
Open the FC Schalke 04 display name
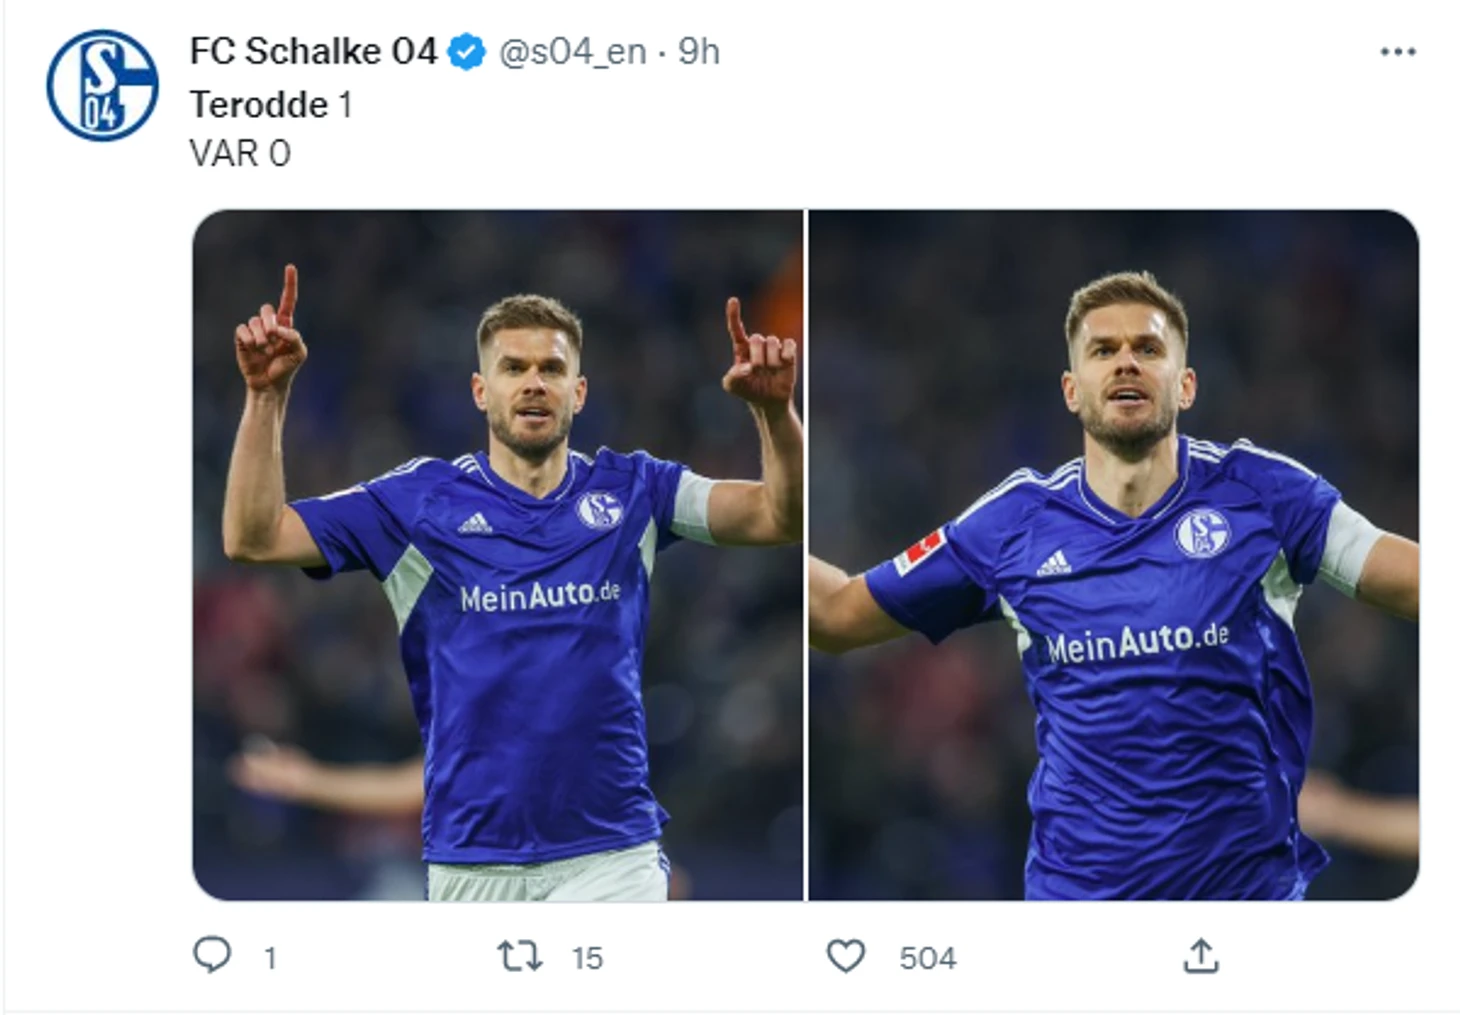pyautogui.click(x=313, y=52)
